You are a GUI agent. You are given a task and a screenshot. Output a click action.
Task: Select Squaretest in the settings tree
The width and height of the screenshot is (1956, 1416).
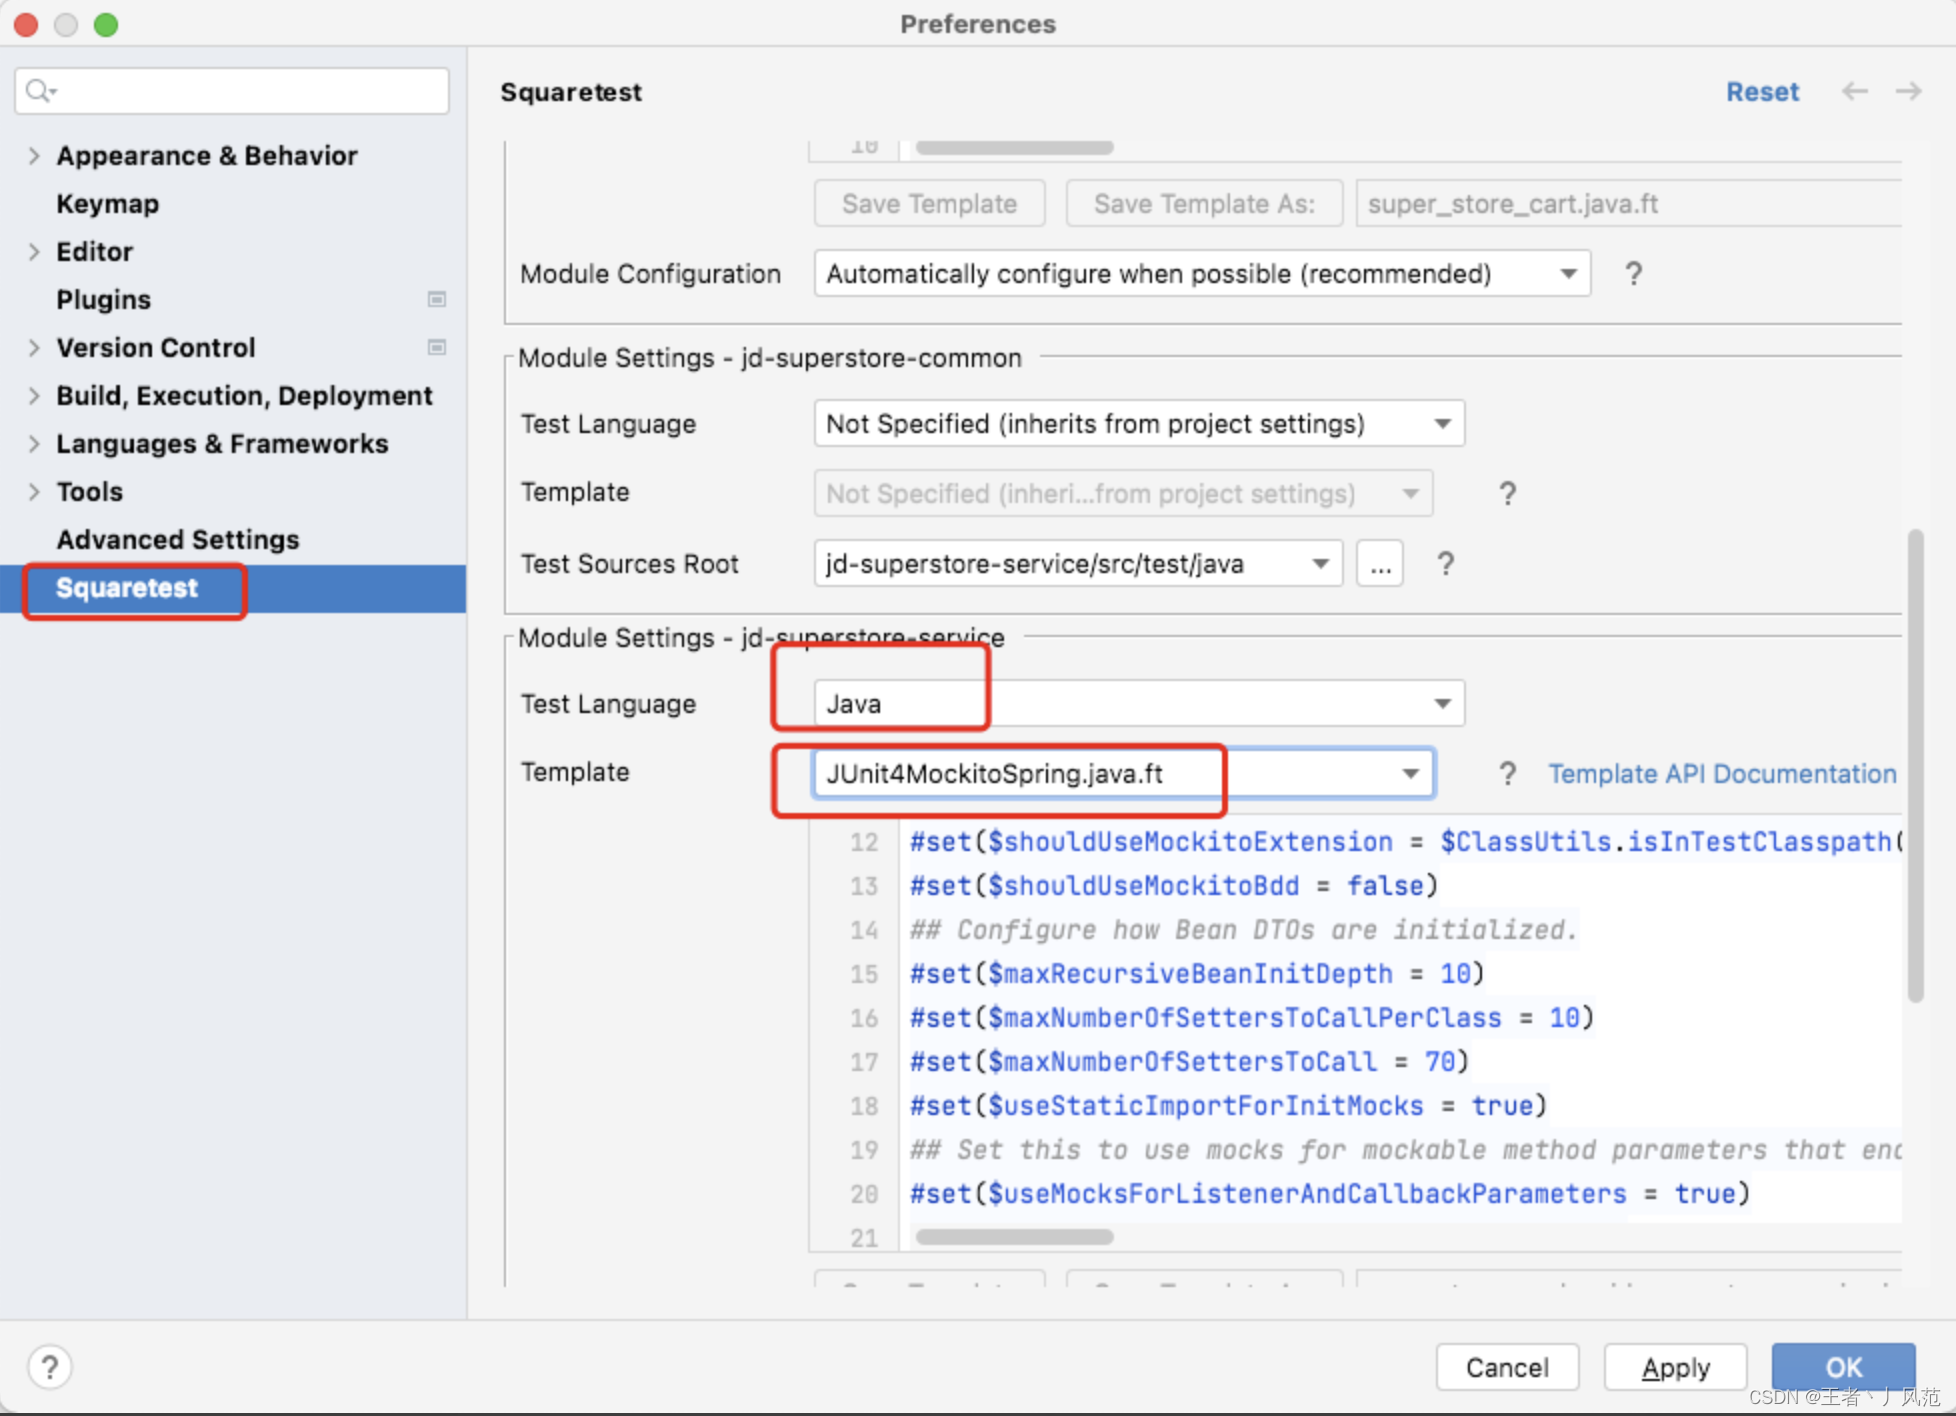coord(233,588)
